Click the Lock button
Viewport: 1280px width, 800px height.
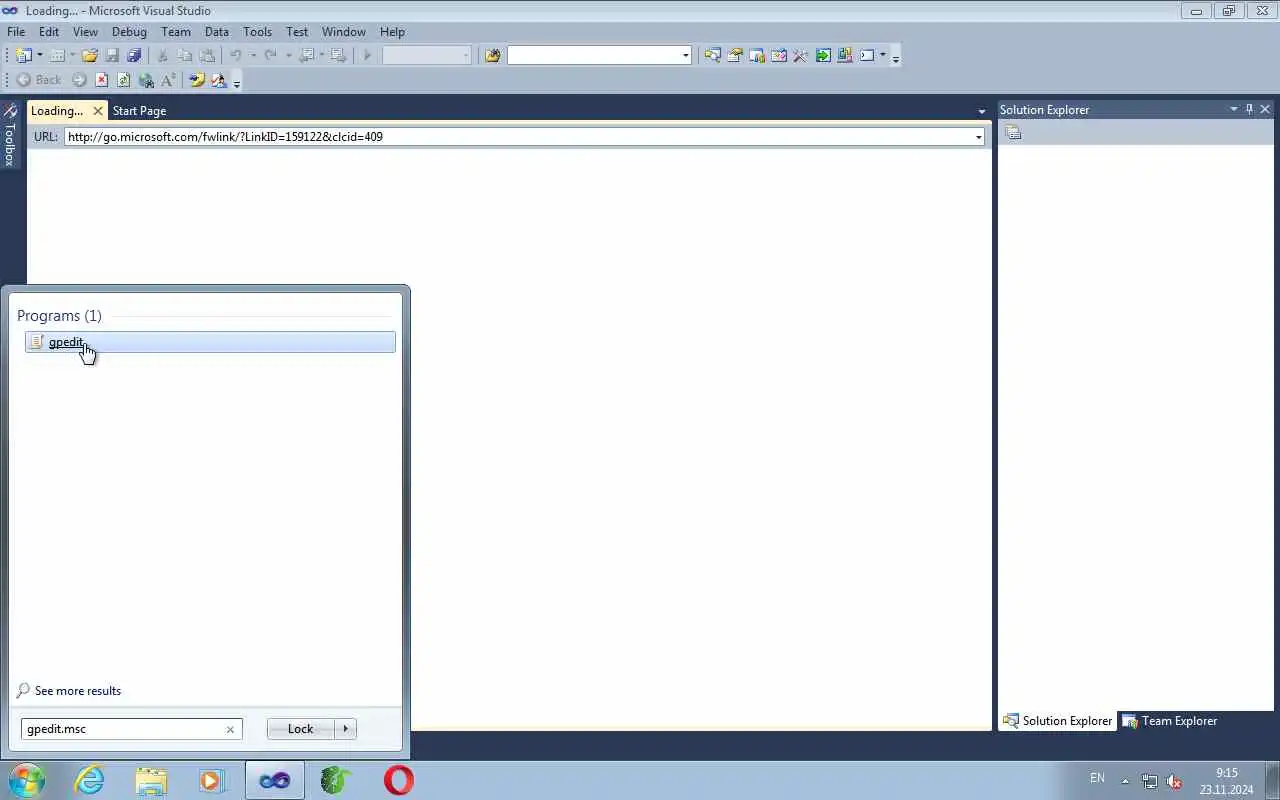click(x=301, y=729)
